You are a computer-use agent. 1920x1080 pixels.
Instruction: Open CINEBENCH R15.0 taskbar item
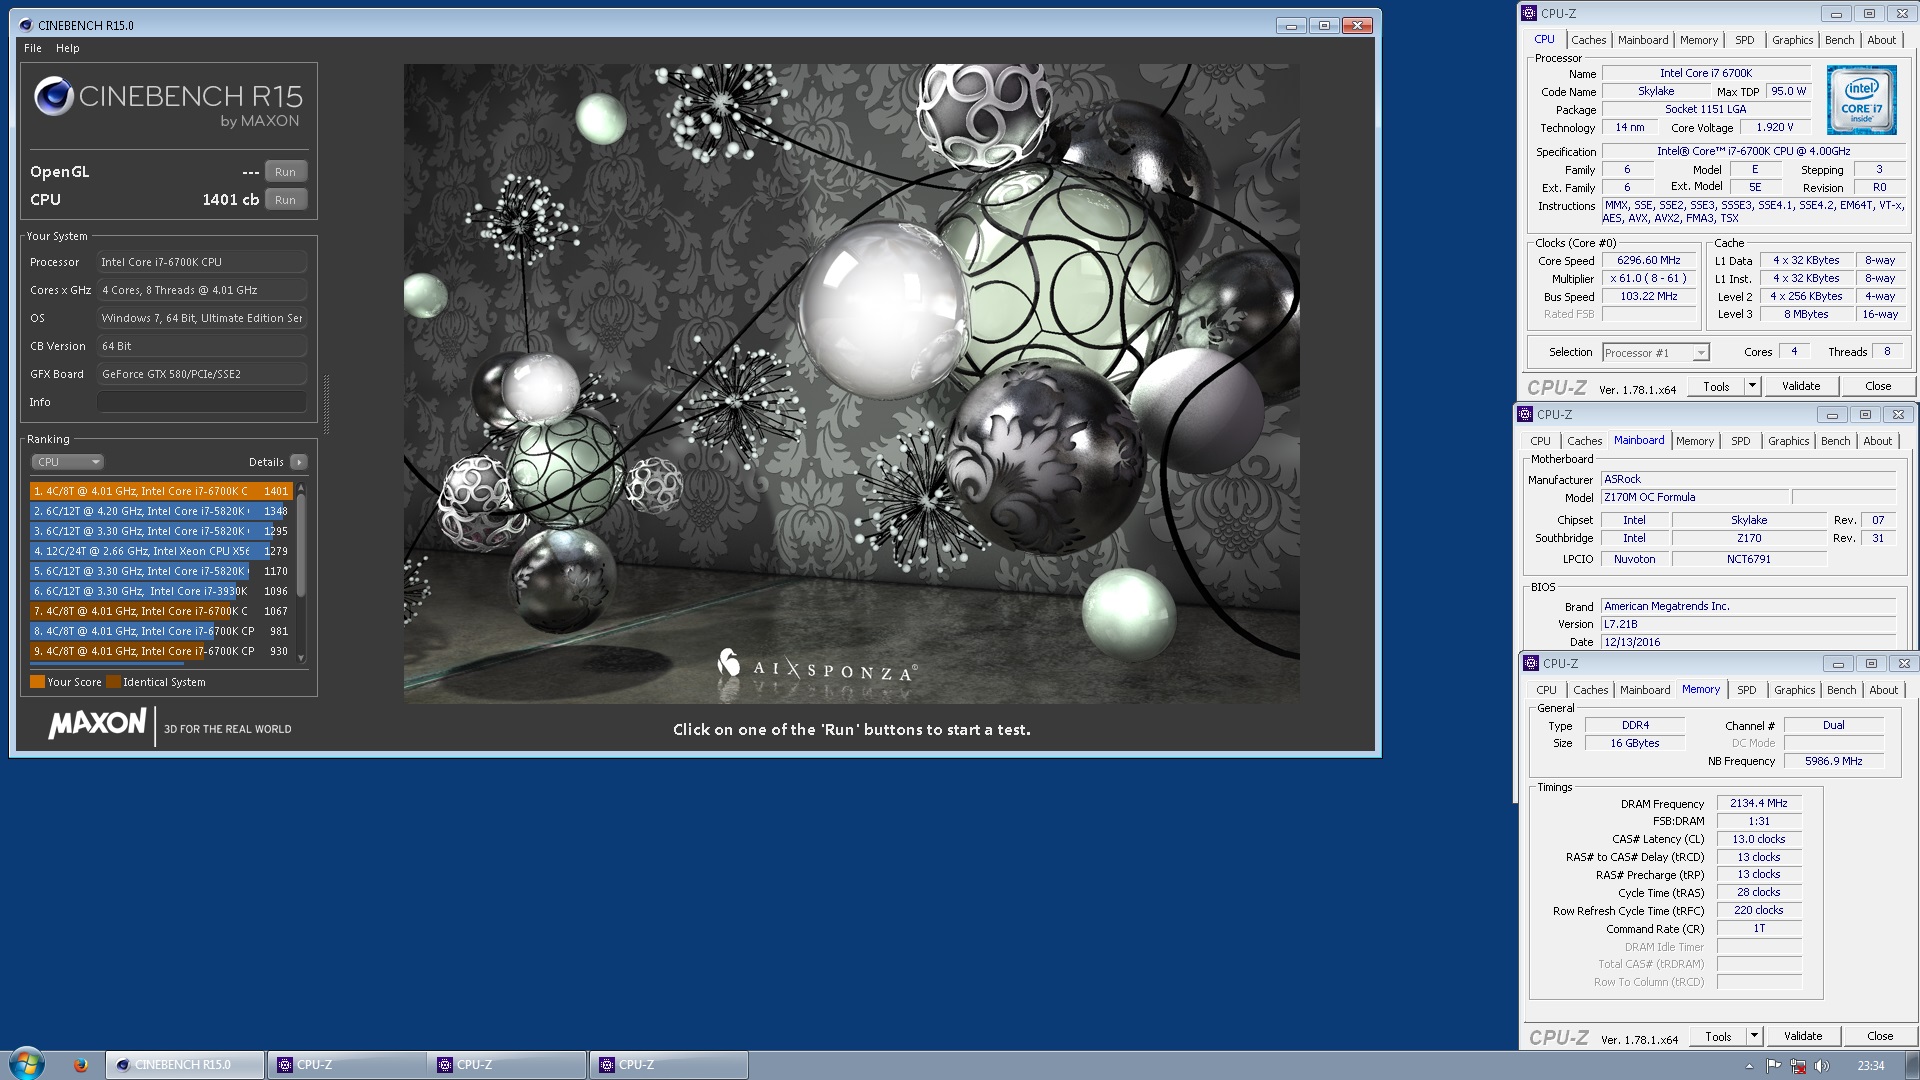click(x=186, y=1065)
